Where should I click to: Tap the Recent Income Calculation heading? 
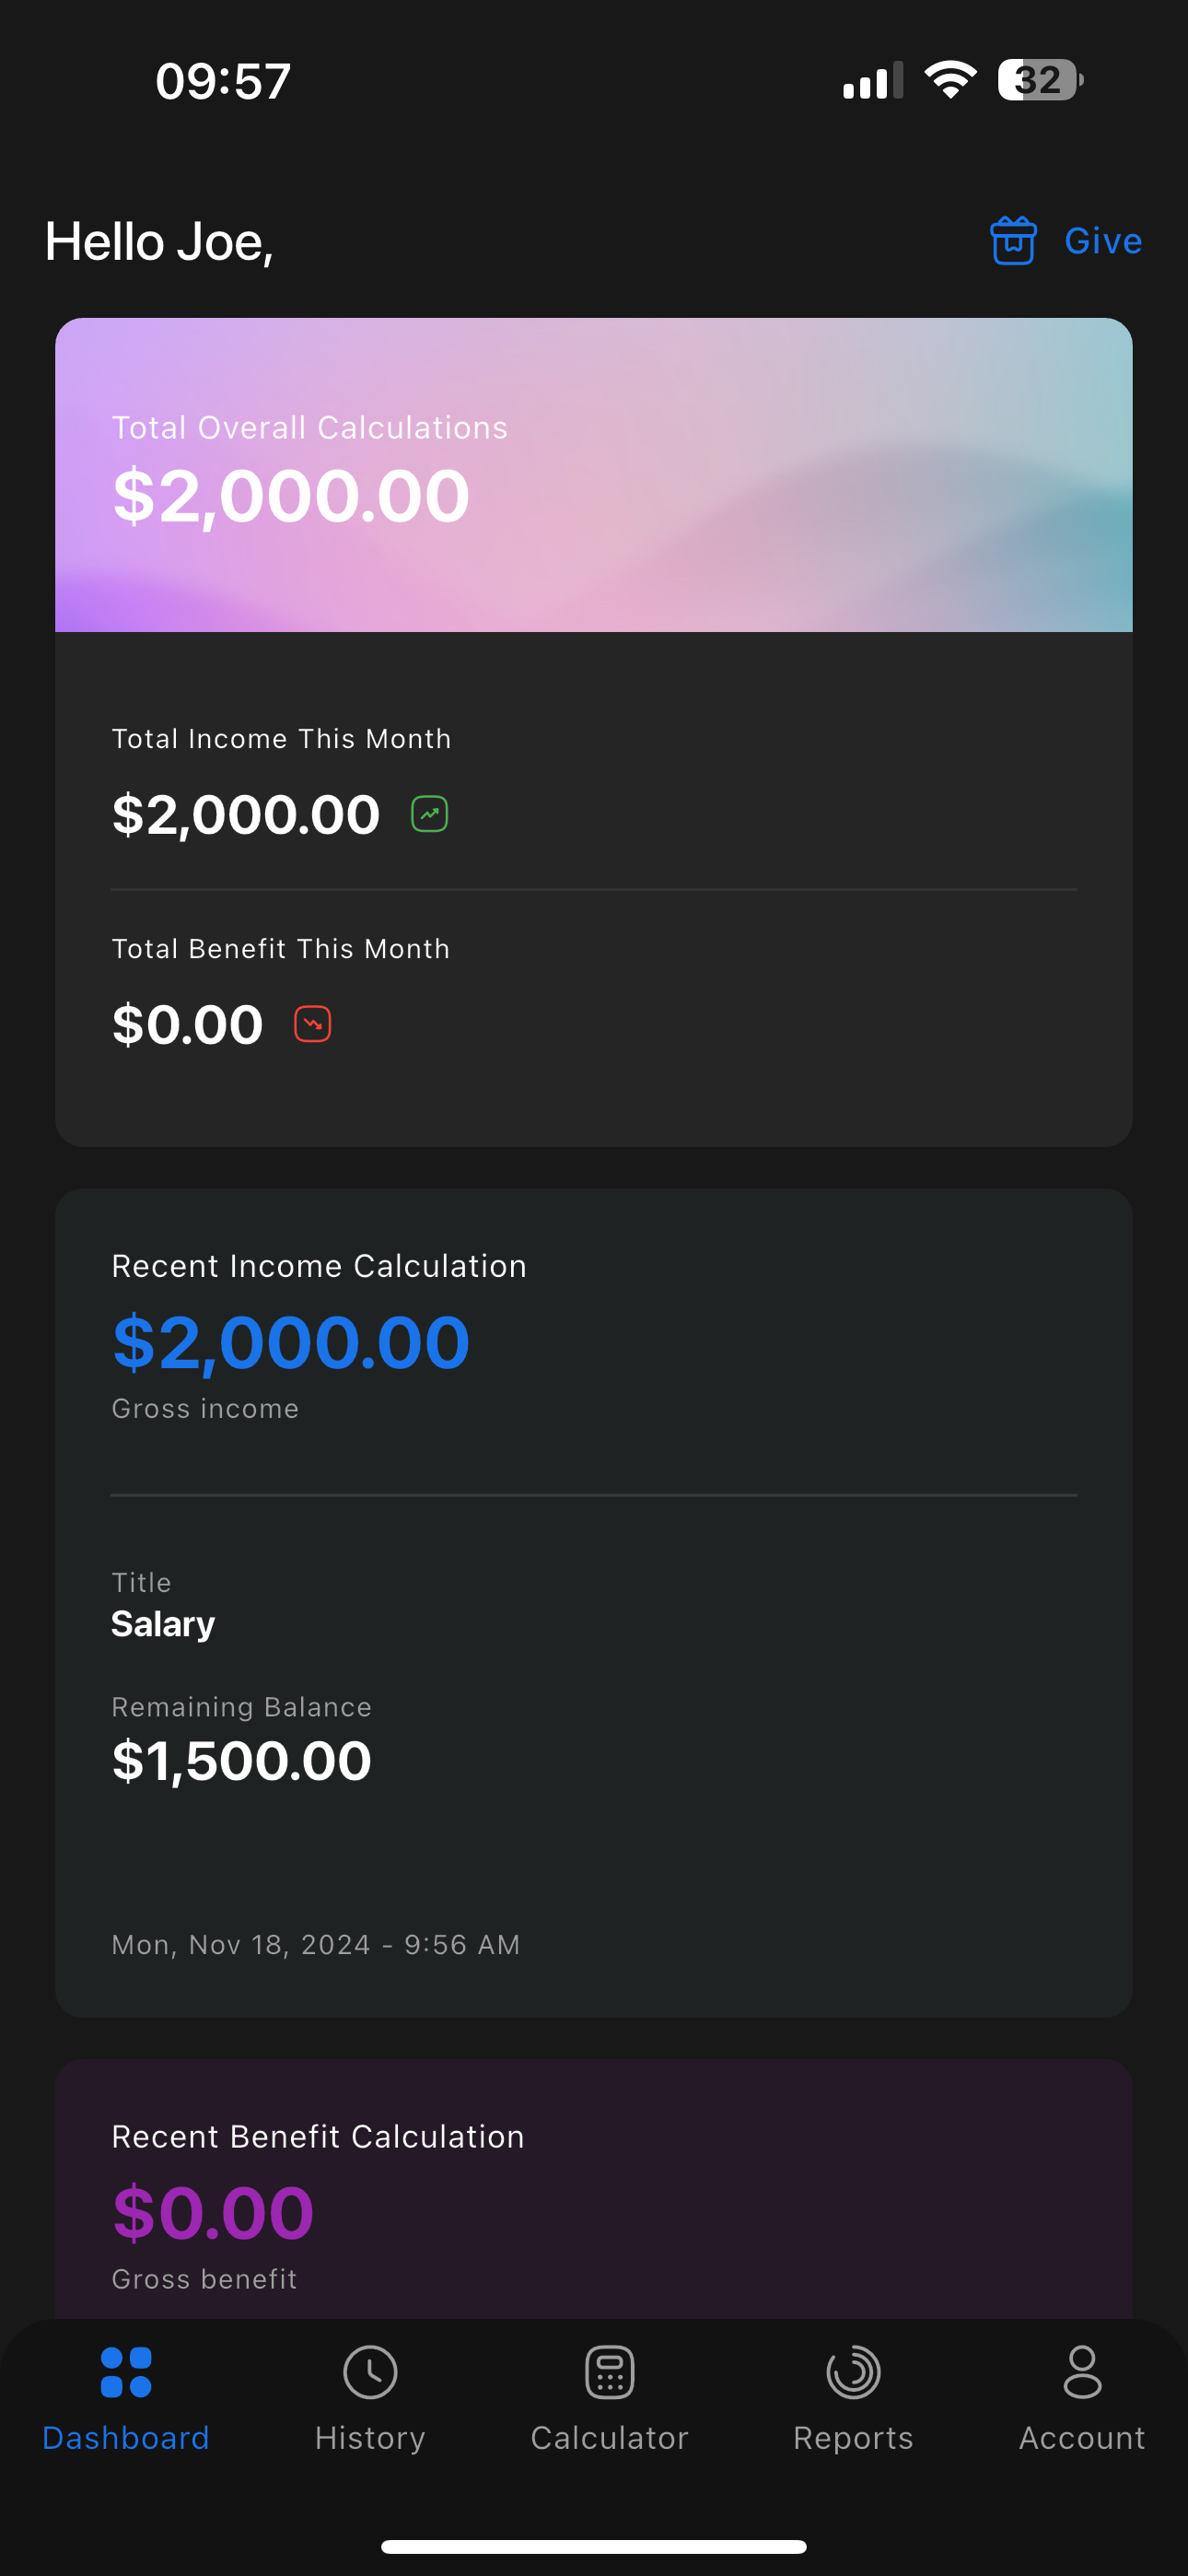coord(319,1266)
